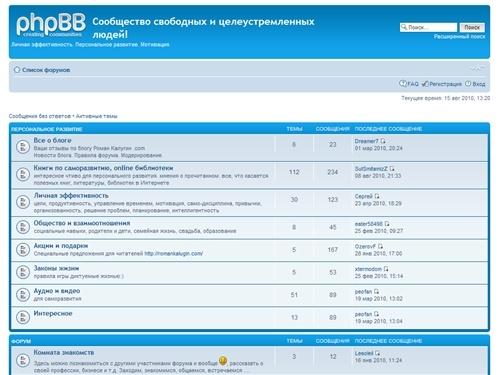The image size is (500, 375).
Task: View latest post icon next to Dreamer7
Action: tap(383, 141)
